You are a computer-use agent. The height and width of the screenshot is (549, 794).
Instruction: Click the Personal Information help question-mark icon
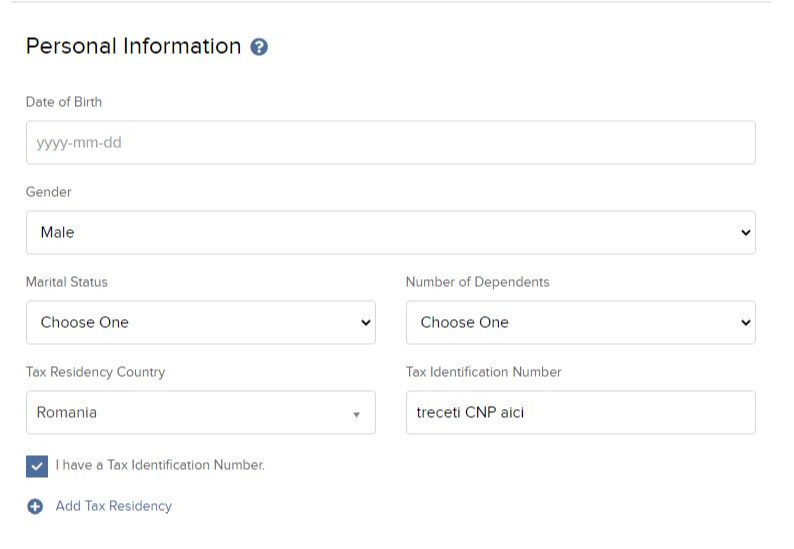[x=259, y=47]
